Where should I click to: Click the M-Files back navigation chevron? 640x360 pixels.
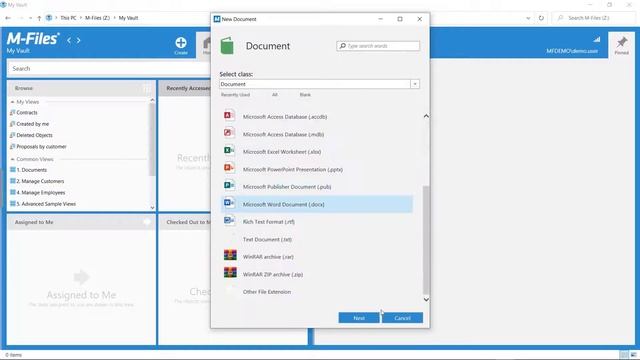pos(69,40)
